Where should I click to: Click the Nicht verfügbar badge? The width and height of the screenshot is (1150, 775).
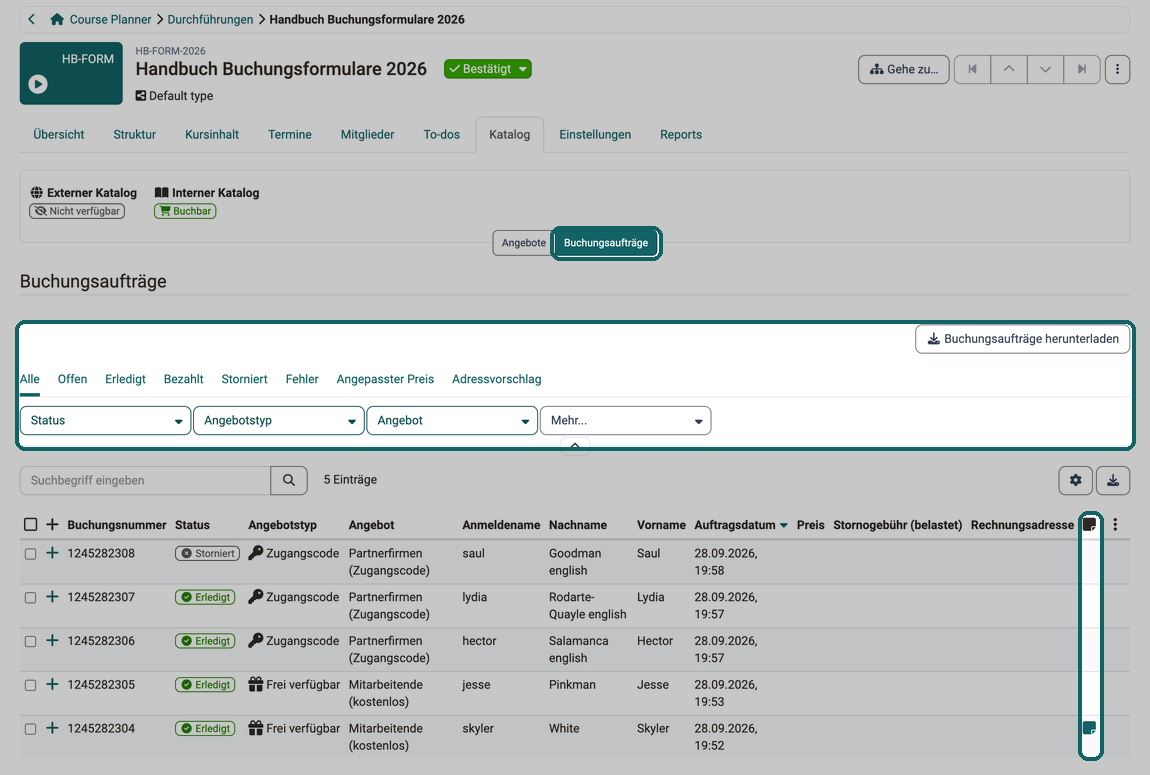[x=77, y=211]
